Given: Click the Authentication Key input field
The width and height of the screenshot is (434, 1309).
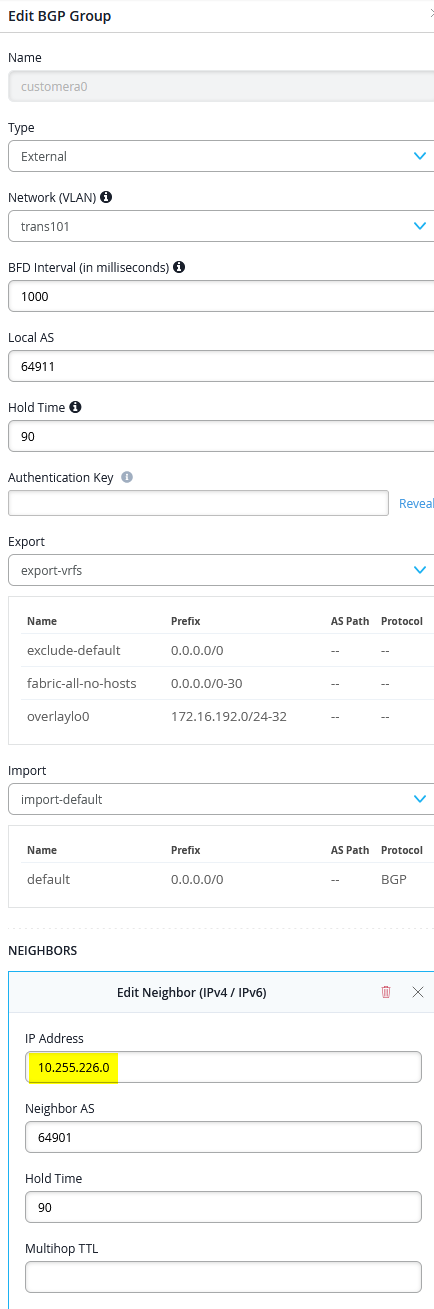Looking at the screenshot, I should 198,503.
